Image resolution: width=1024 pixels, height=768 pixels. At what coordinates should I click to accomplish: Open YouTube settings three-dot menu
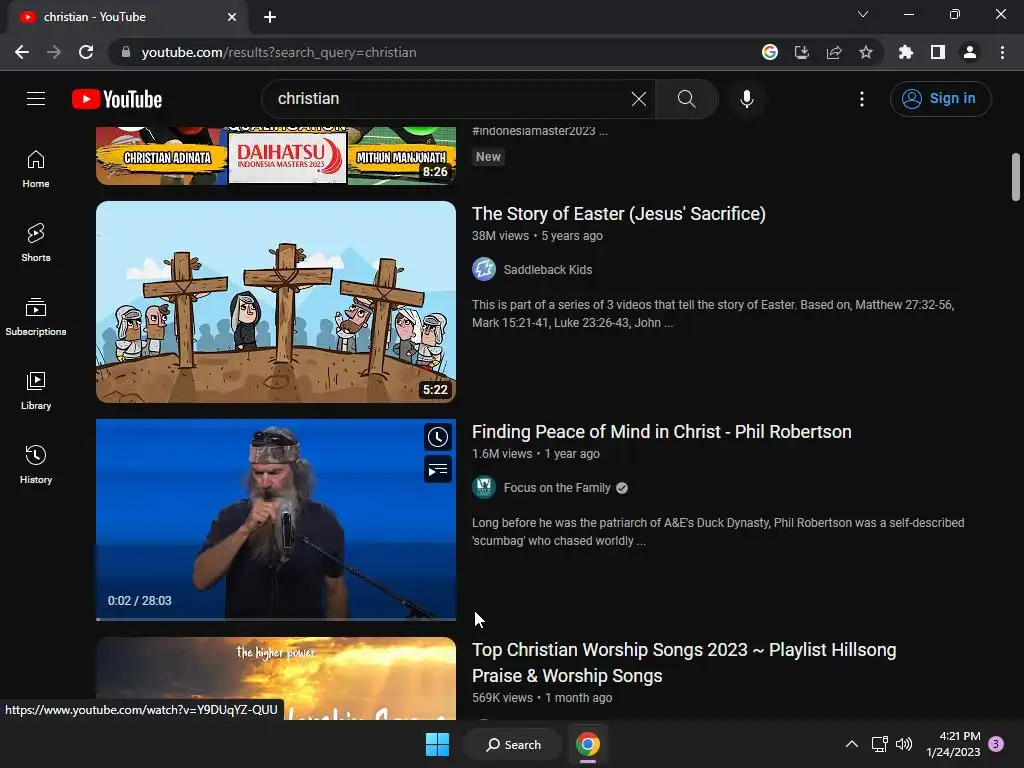861,99
